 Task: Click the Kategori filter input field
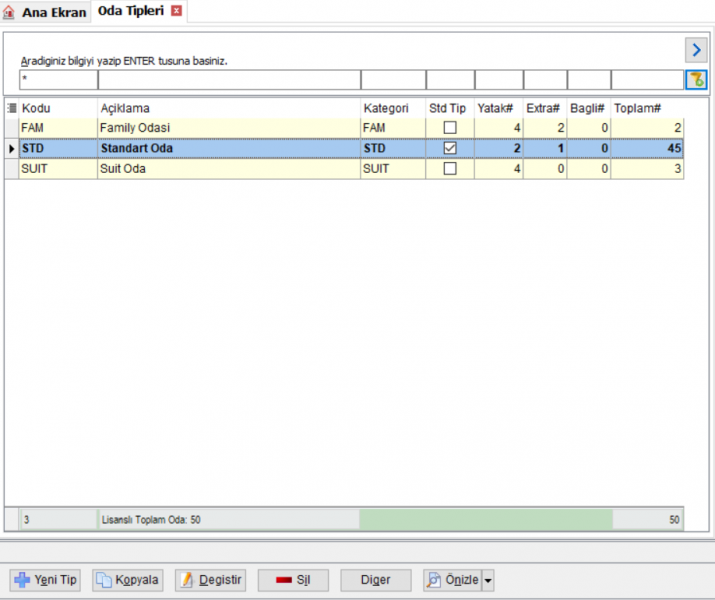coord(393,80)
